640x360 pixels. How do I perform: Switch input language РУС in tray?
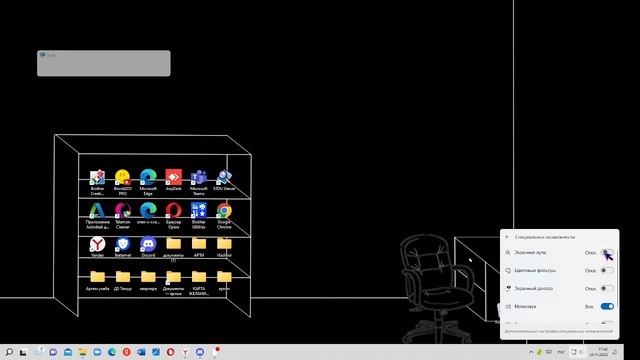[x=561, y=352]
